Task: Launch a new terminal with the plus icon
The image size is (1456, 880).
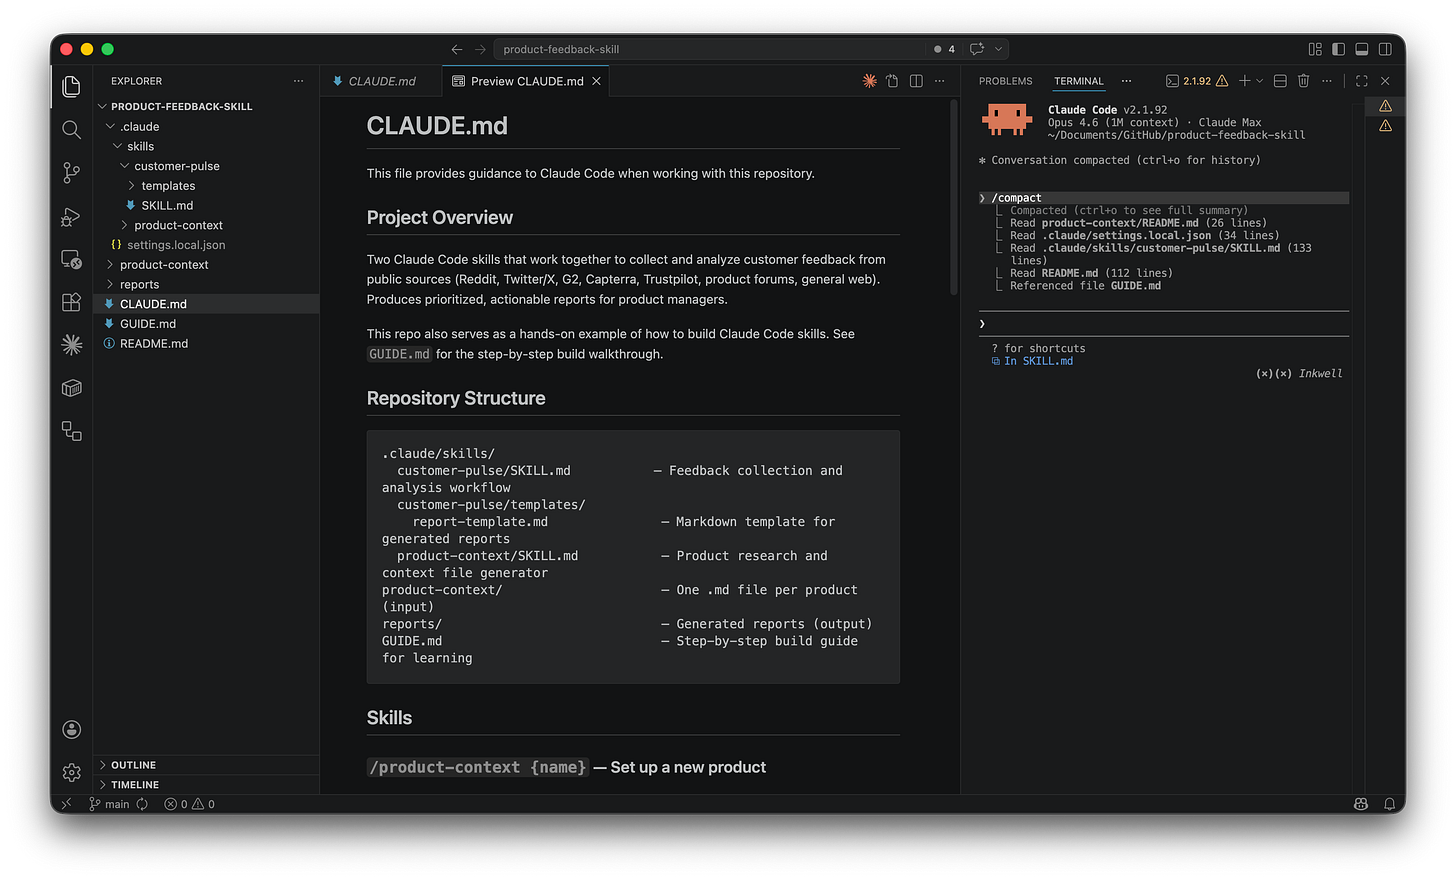Action: [x=1243, y=81]
